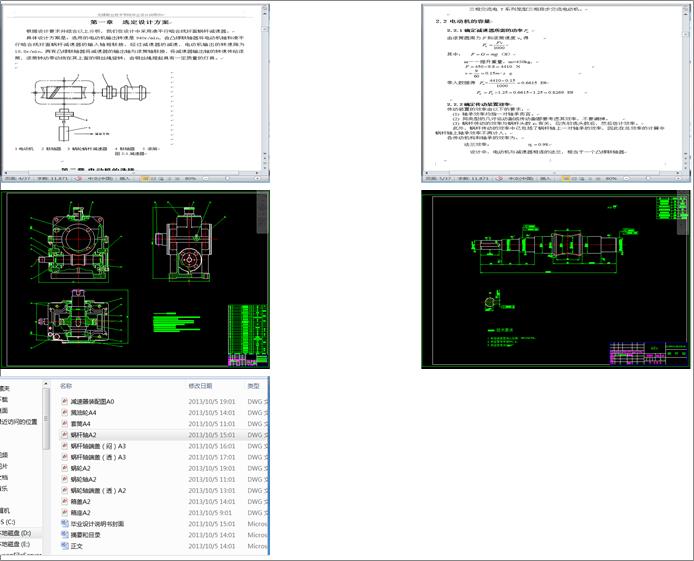Select the 箱座A2 drawing file
Screen dimensions: 694x561
(x=80, y=513)
